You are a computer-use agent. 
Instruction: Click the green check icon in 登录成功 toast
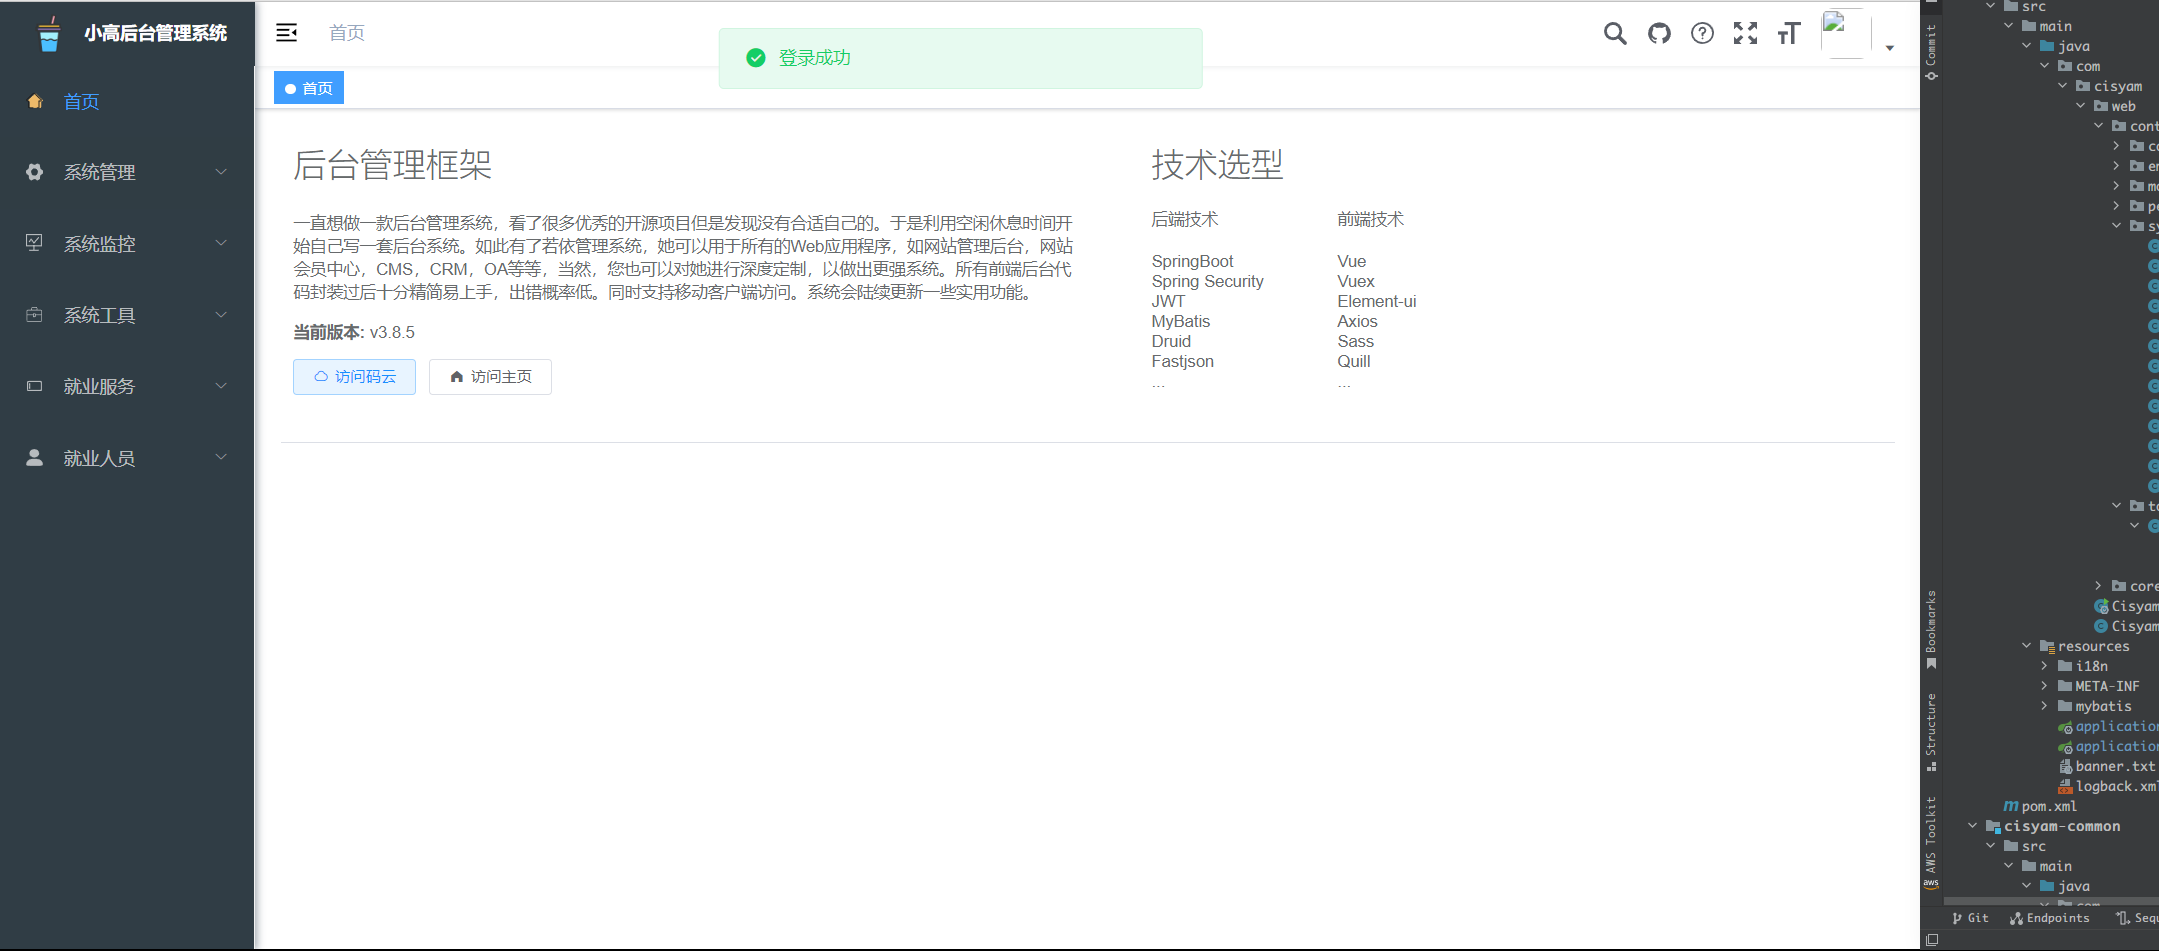[x=756, y=58]
